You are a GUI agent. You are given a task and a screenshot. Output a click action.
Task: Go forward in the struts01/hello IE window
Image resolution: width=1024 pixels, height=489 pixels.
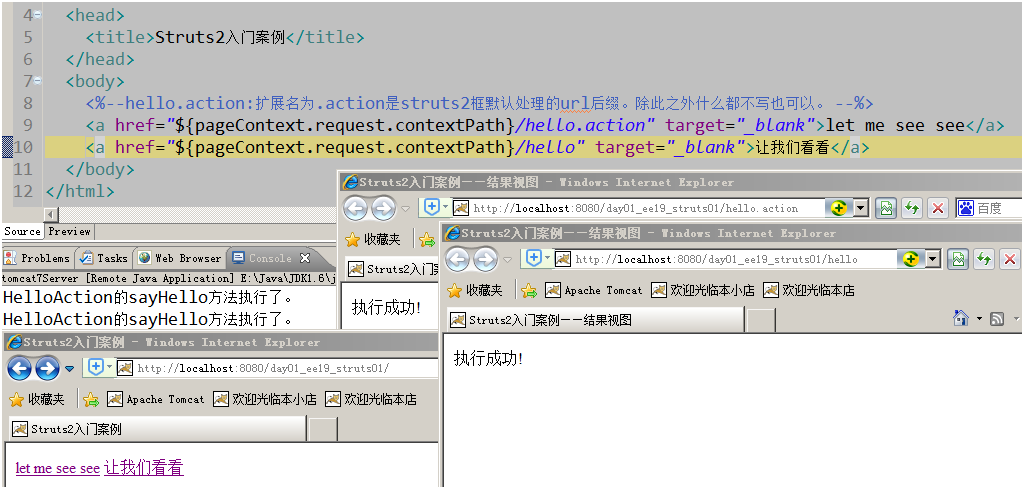(x=485, y=259)
